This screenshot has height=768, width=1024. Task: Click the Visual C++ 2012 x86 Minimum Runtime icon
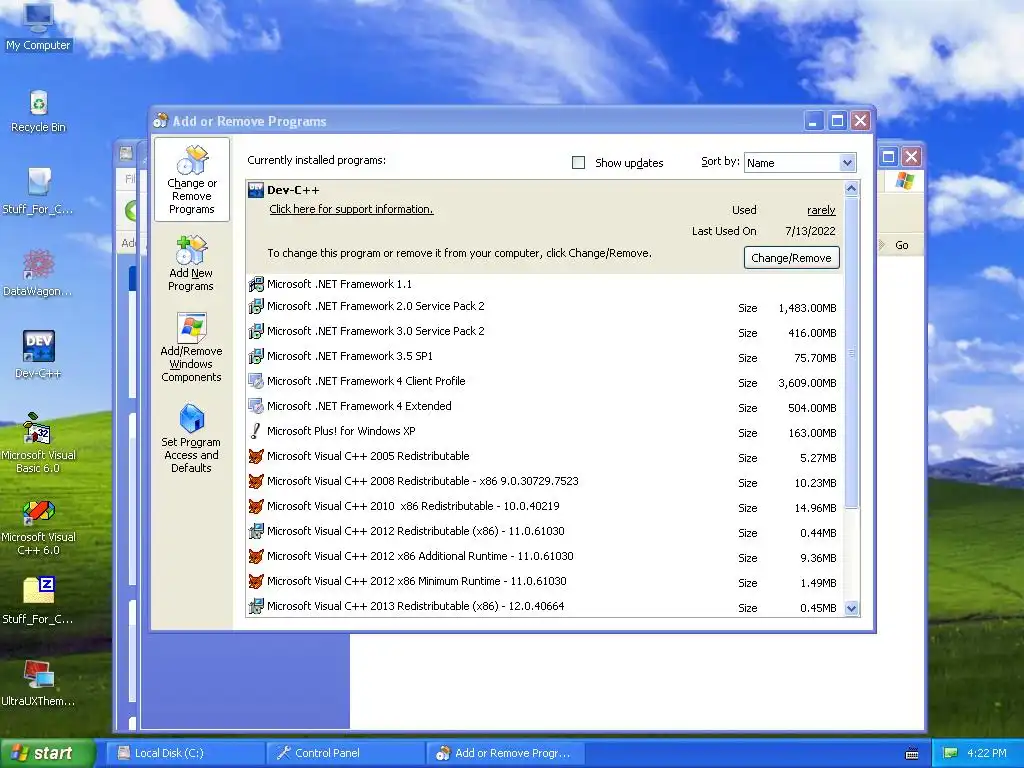click(x=256, y=581)
